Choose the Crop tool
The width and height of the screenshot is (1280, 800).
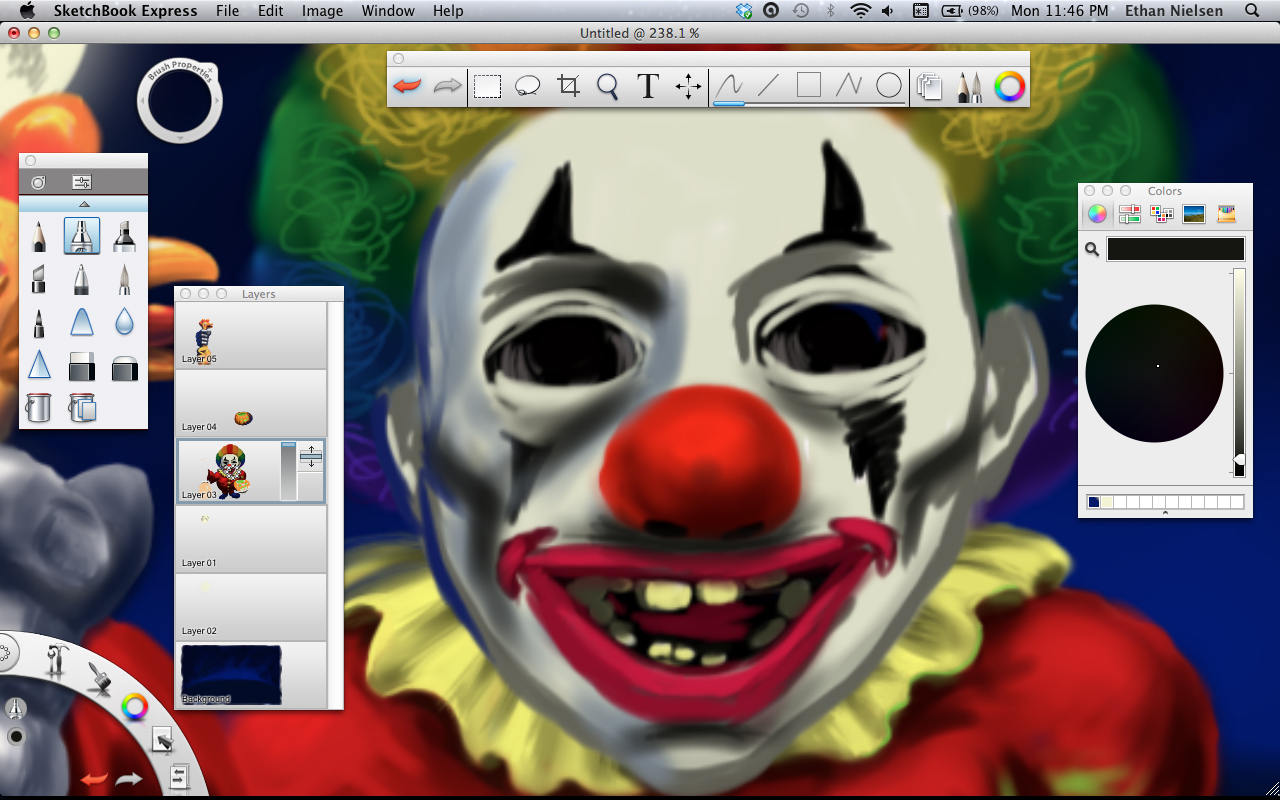[x=568, y=86]
